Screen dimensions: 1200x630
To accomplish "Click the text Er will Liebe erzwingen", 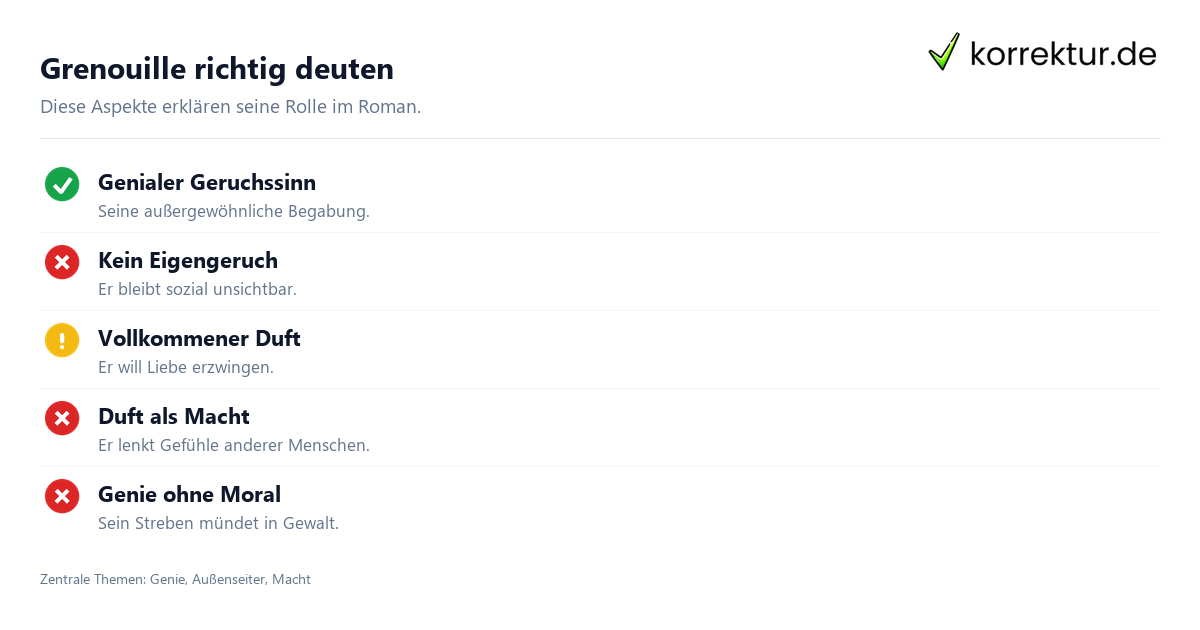I will [186, 368].
